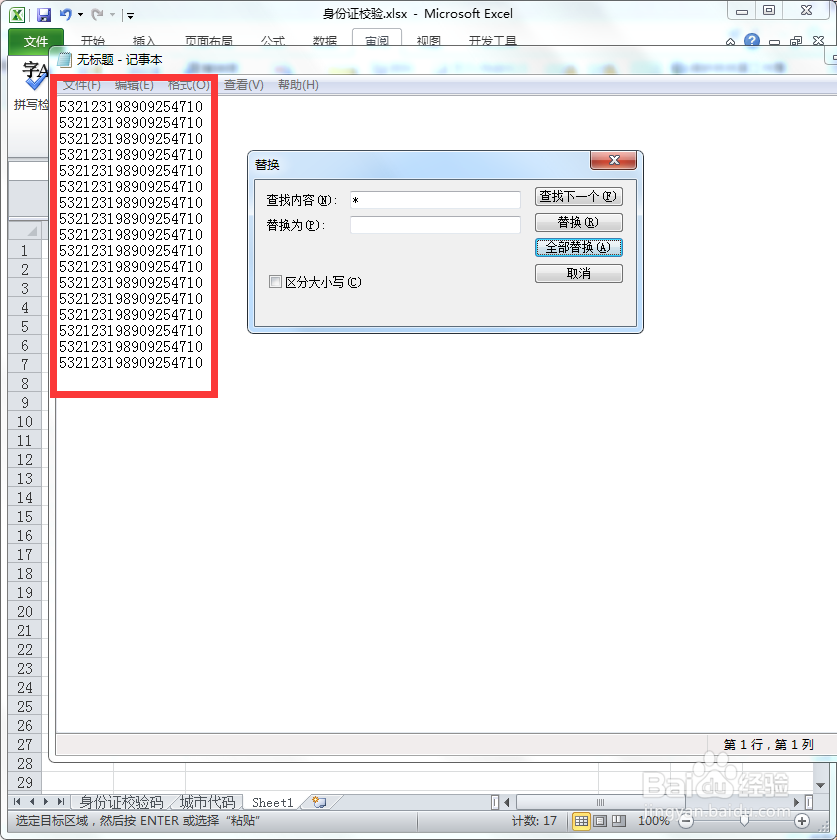Click the 全部替换(A) button
The image size is (837, 840).
579,248
